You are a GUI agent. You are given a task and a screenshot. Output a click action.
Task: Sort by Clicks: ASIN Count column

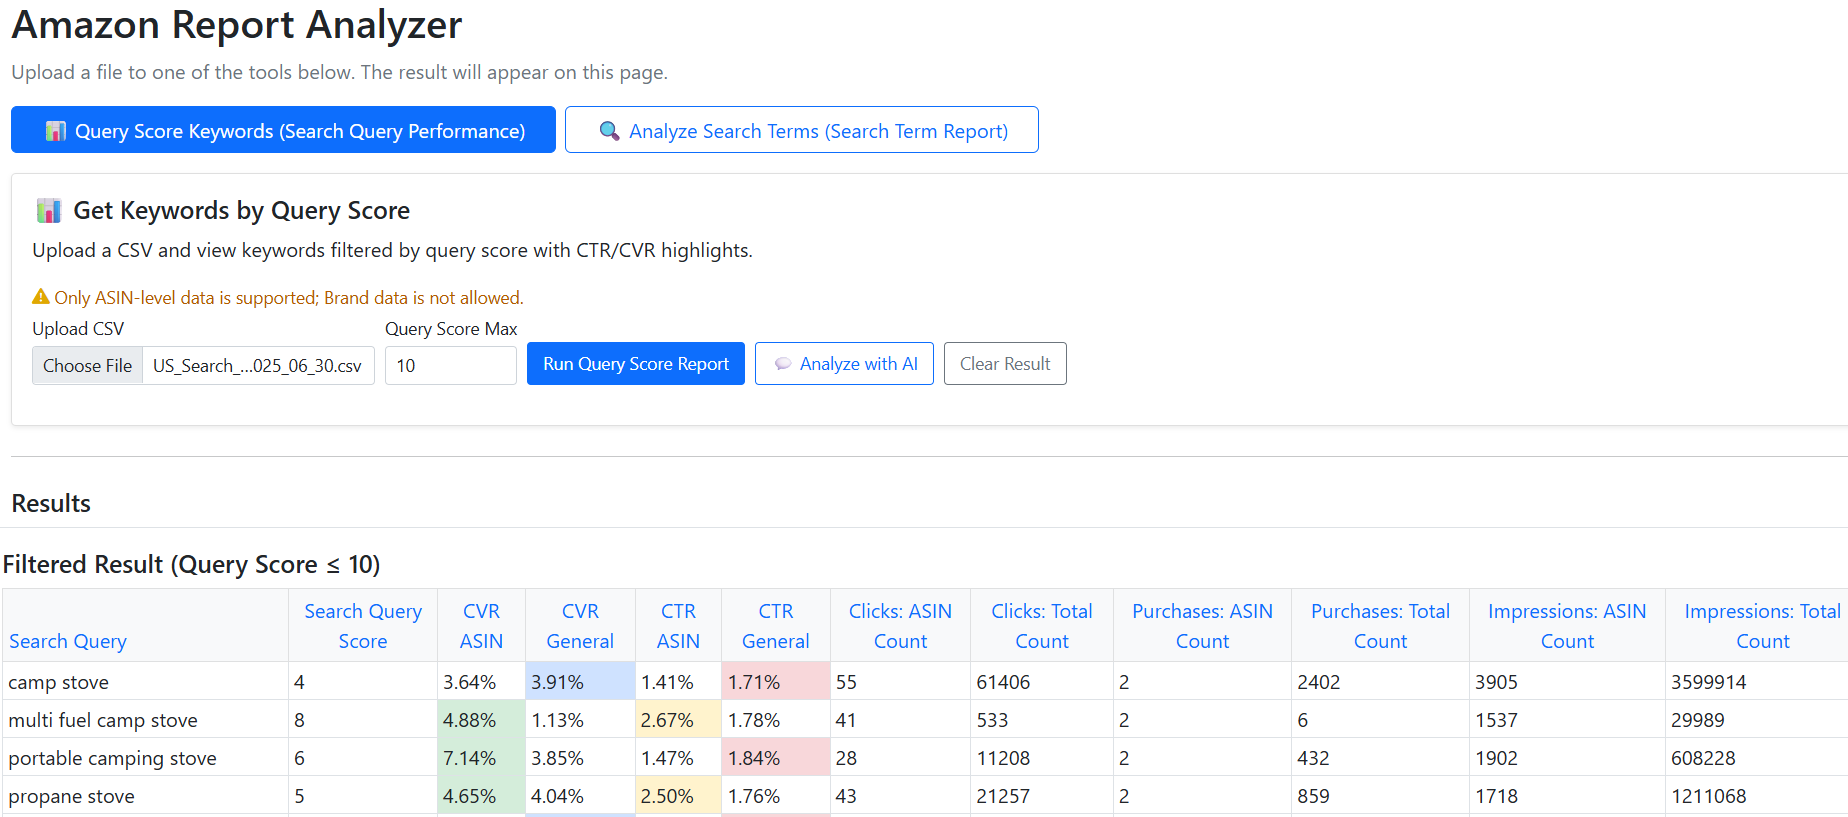coord(900,626)
